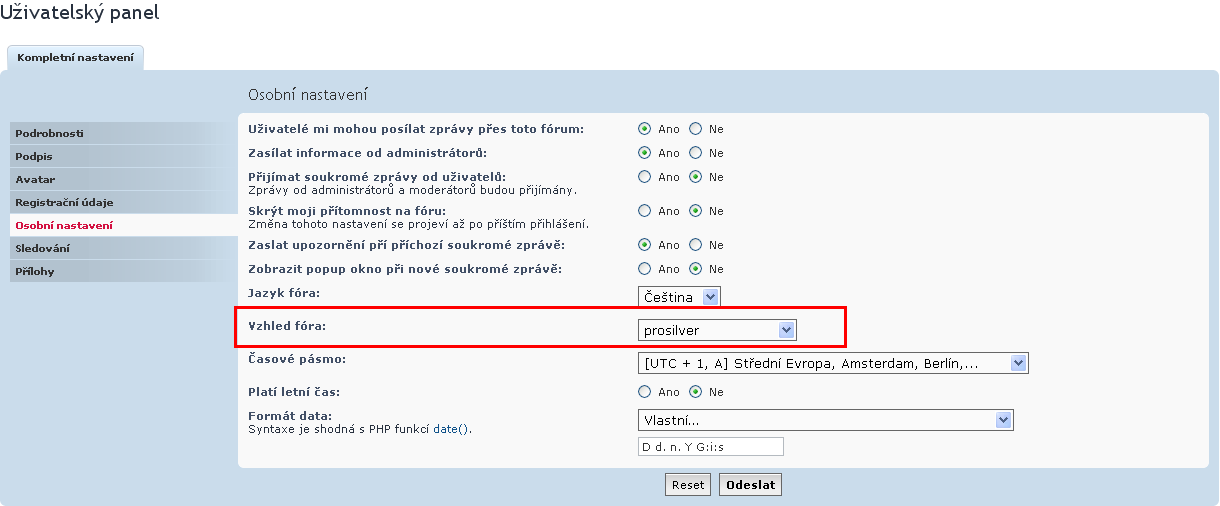Image resolution: width=1220 pixels, height=506 pixels.
Task: Choose Ano for popup on new message
Action: tap(645, 269)
